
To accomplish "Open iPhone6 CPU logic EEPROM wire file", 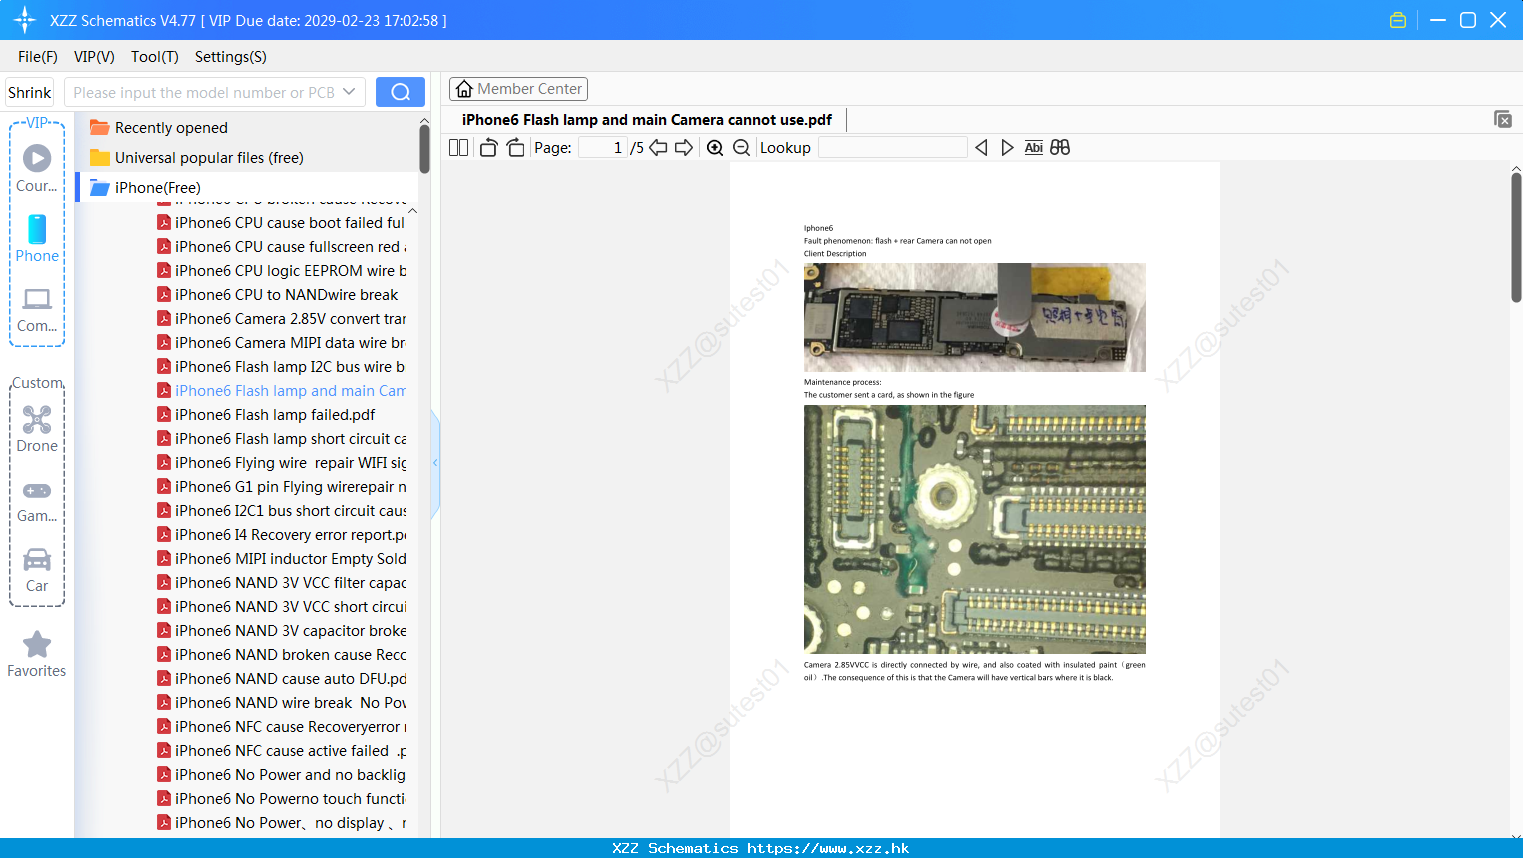I will pyautogui.click(x=281, y=271).
